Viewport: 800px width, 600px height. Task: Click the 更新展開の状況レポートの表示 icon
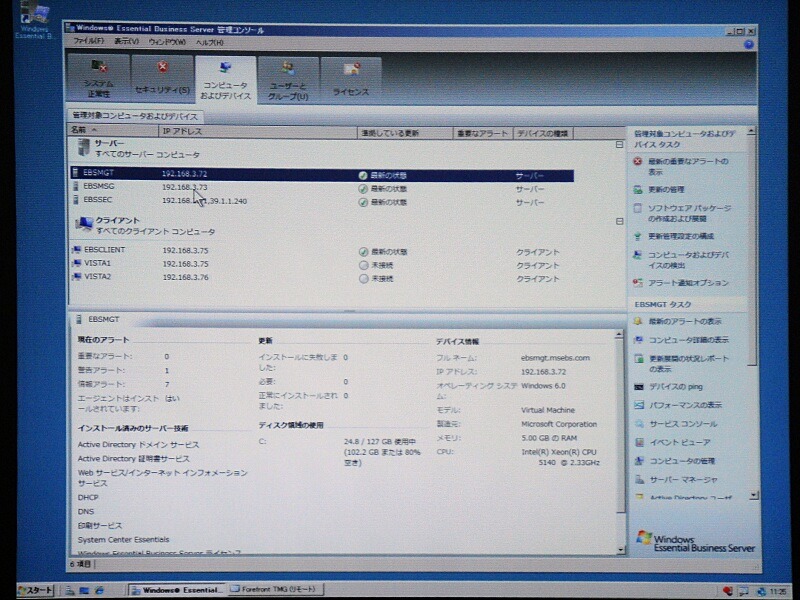click(x=639, y=359)
